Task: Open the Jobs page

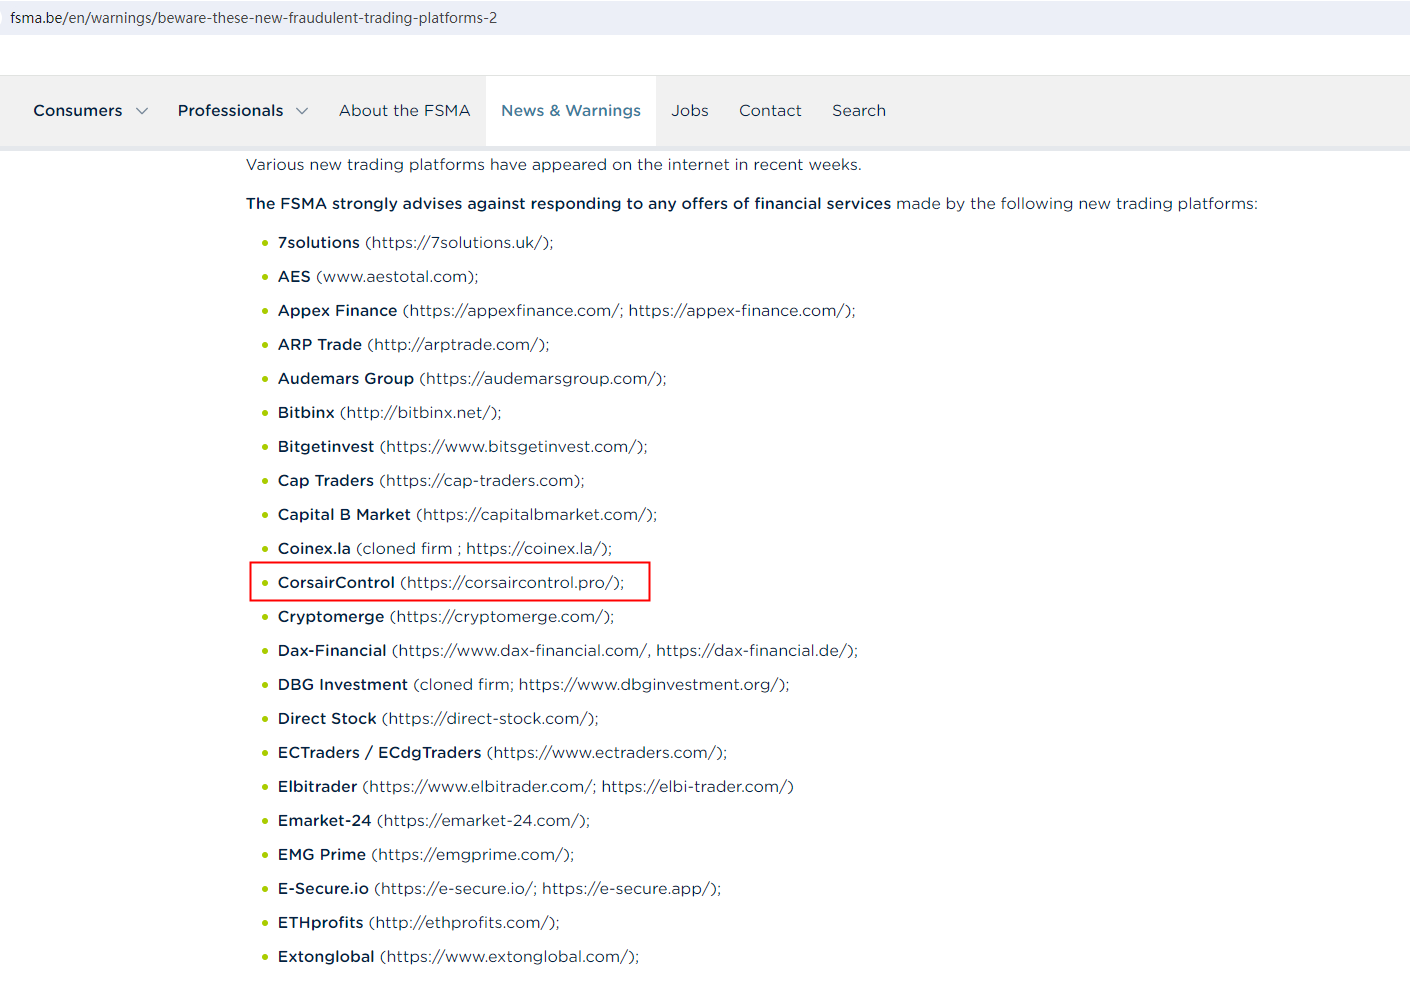Action: (689, 111)
